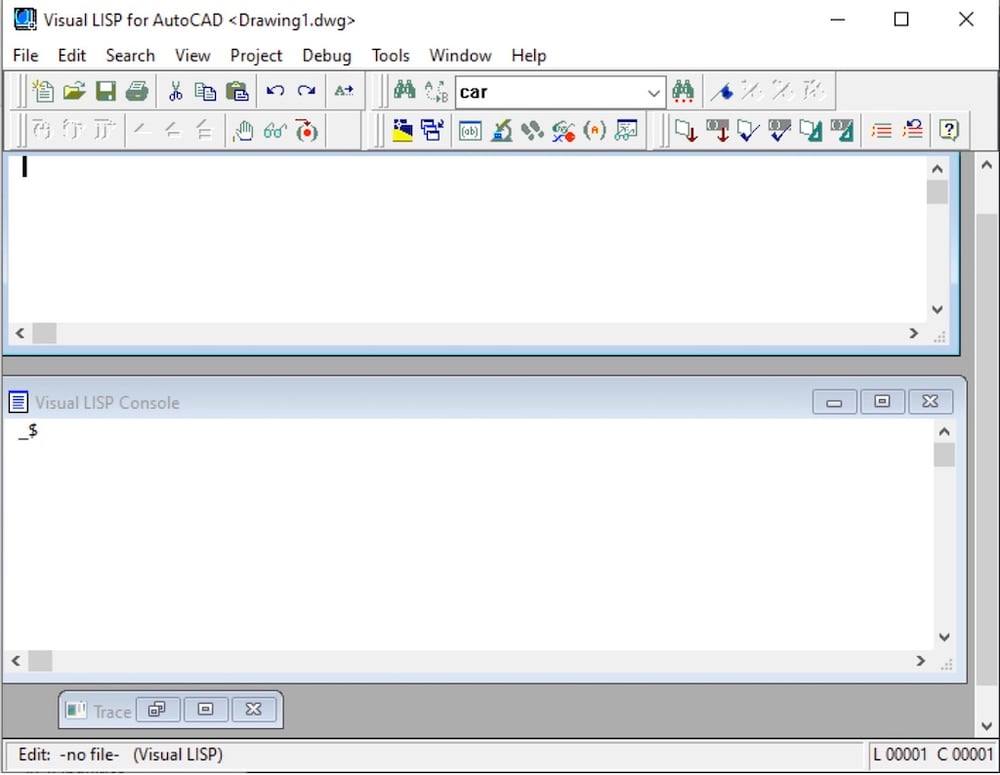Click the Add Watch eyeglasses icon
This screenshot has width=1000, height=775.
[275, 131]
